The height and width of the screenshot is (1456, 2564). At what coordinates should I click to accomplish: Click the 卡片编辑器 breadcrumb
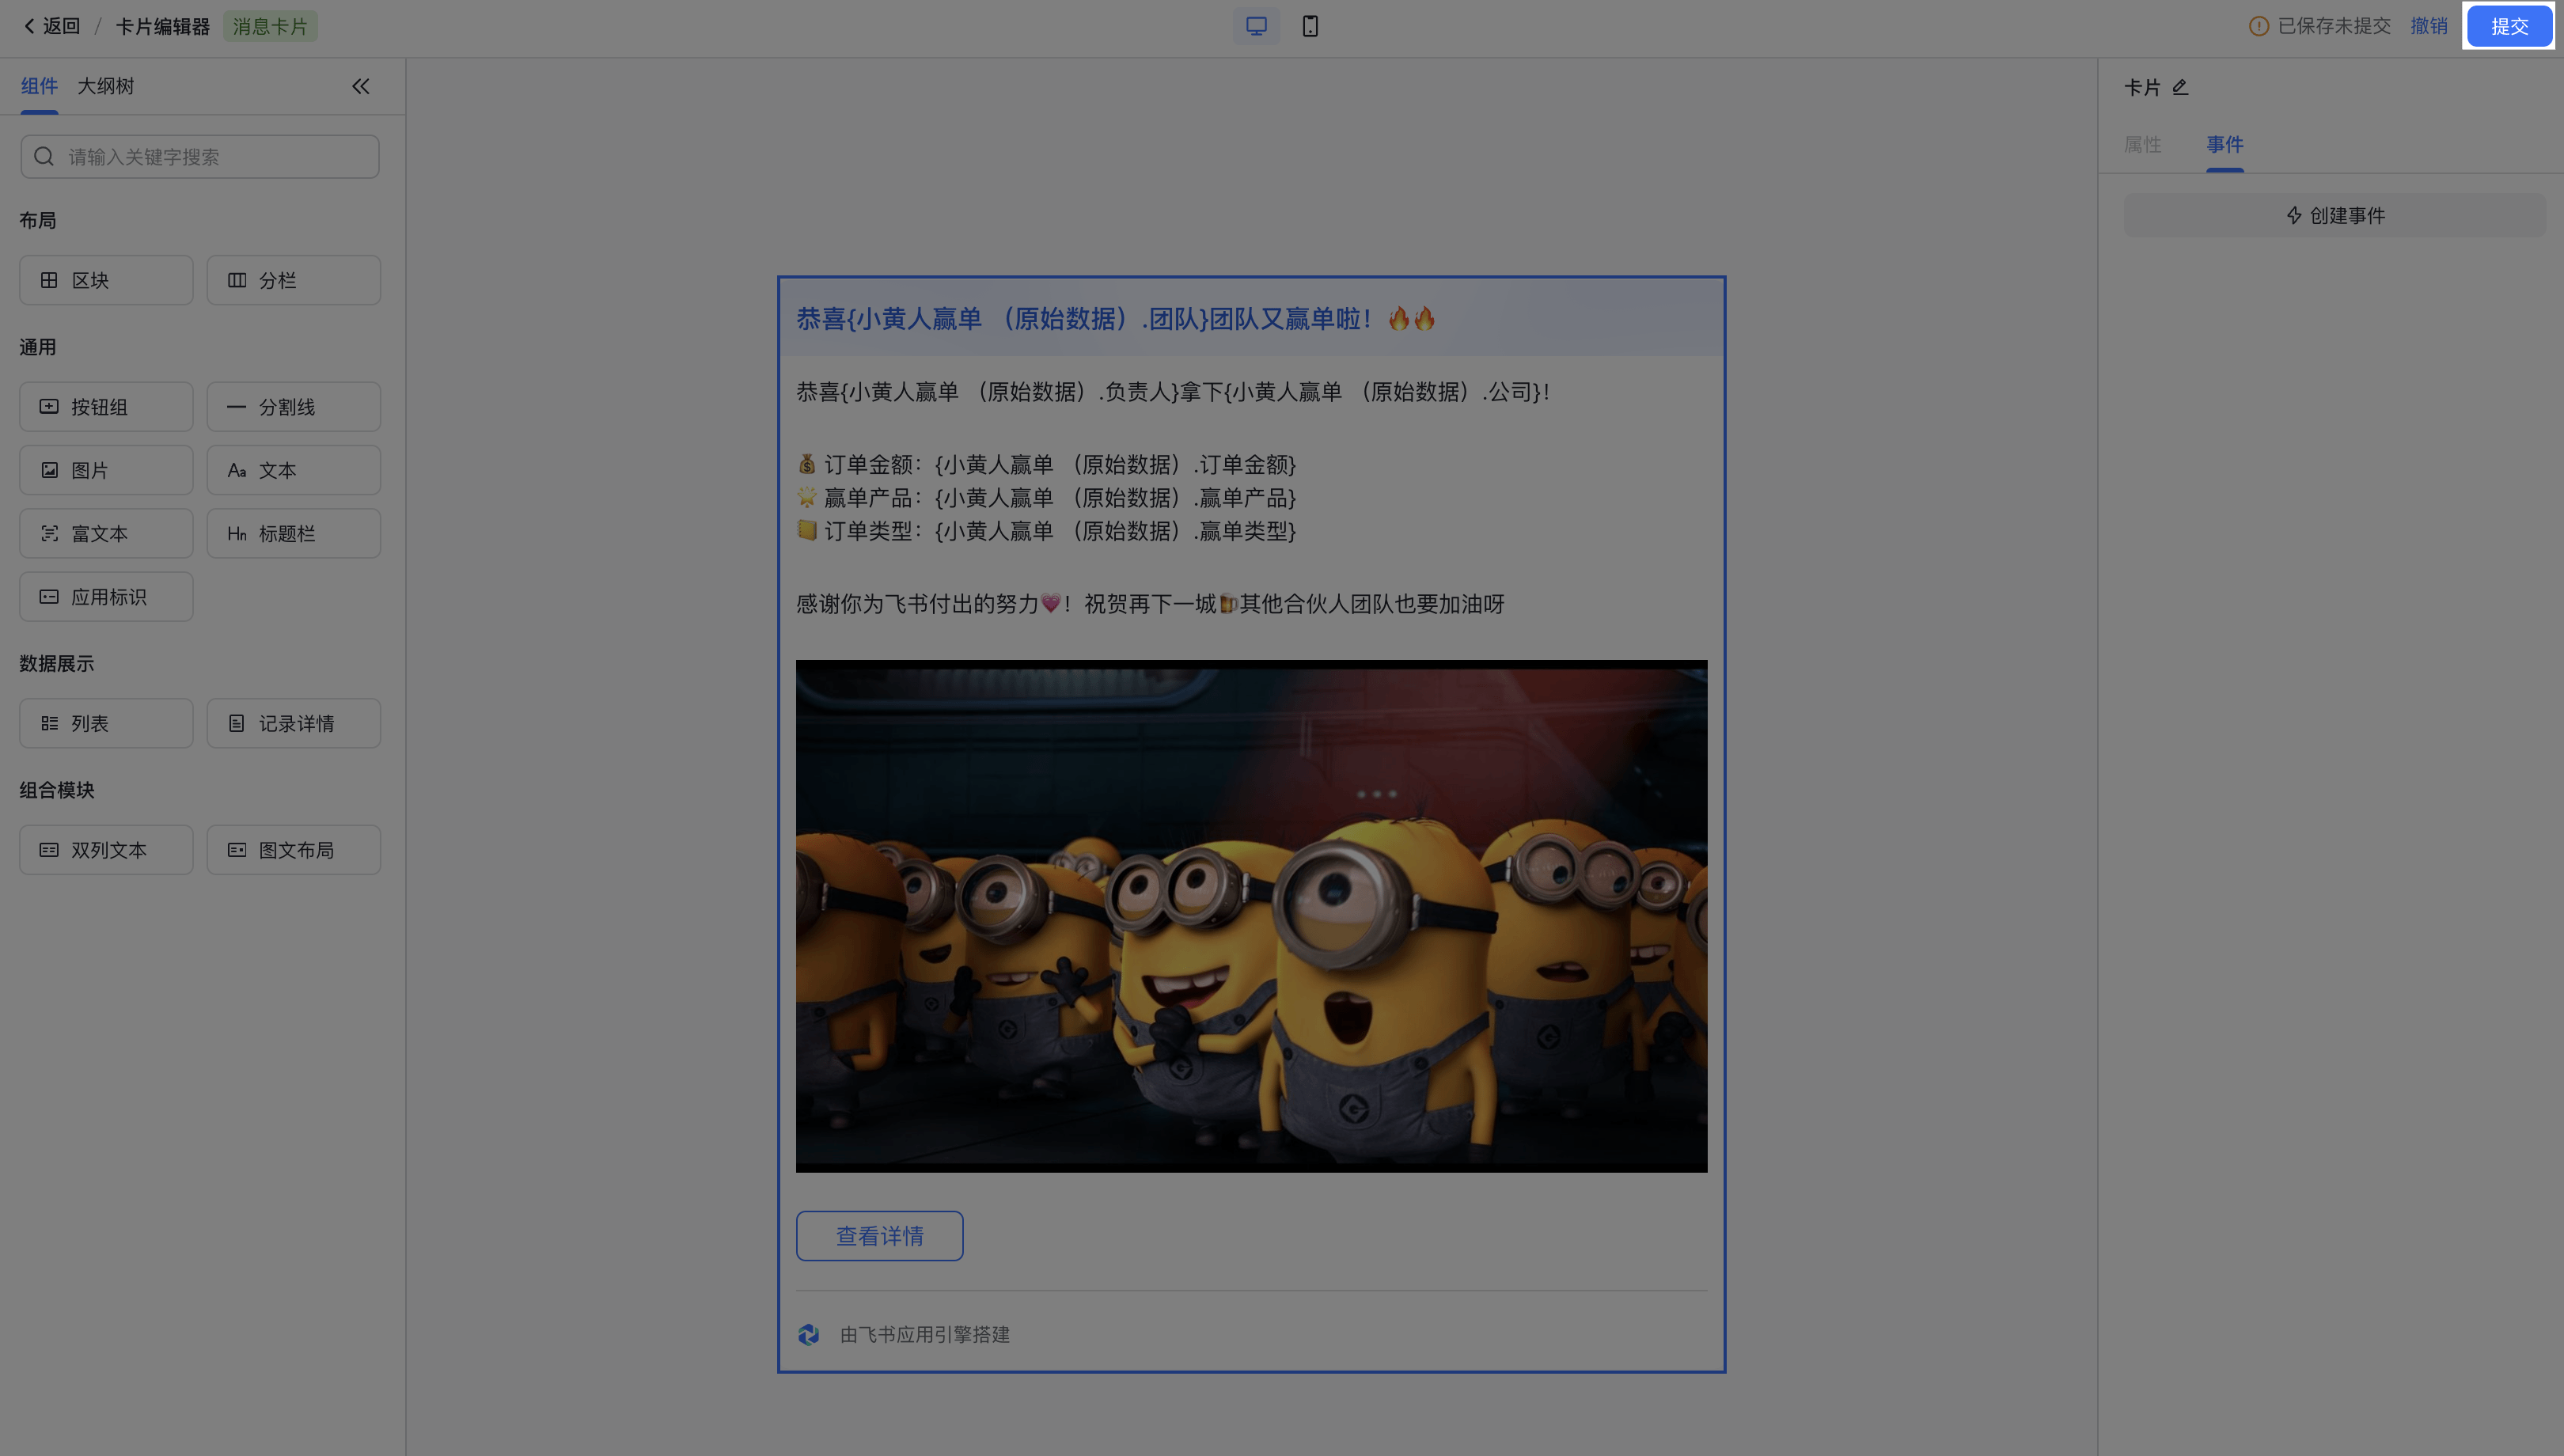click(162, 26)
